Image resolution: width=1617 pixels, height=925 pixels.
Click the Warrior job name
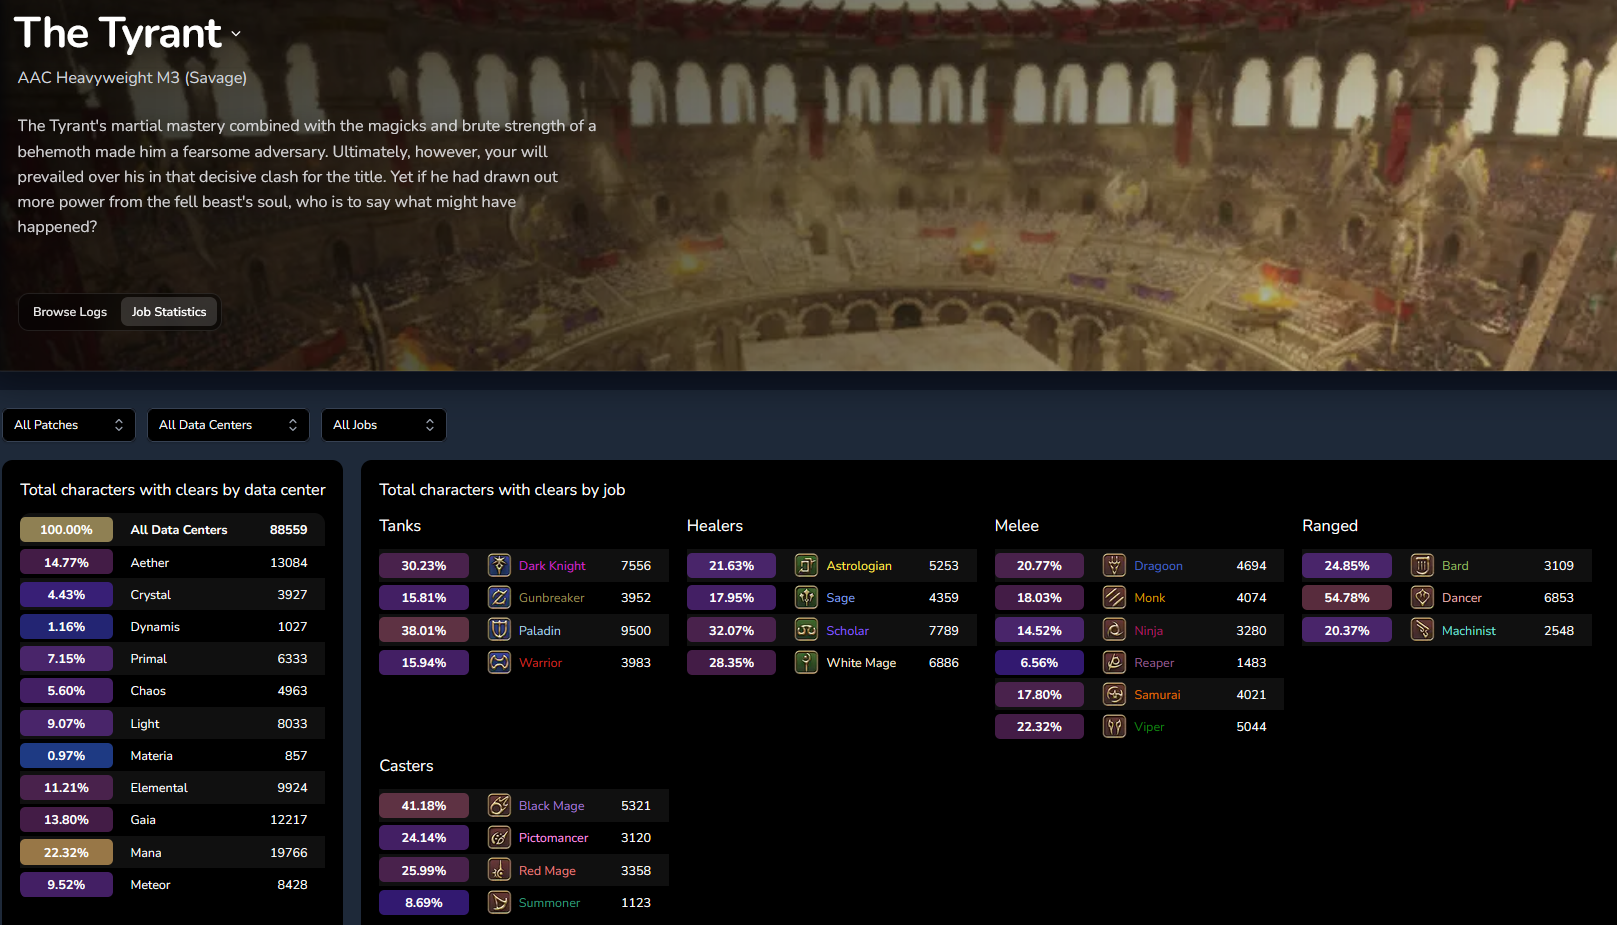540,663
